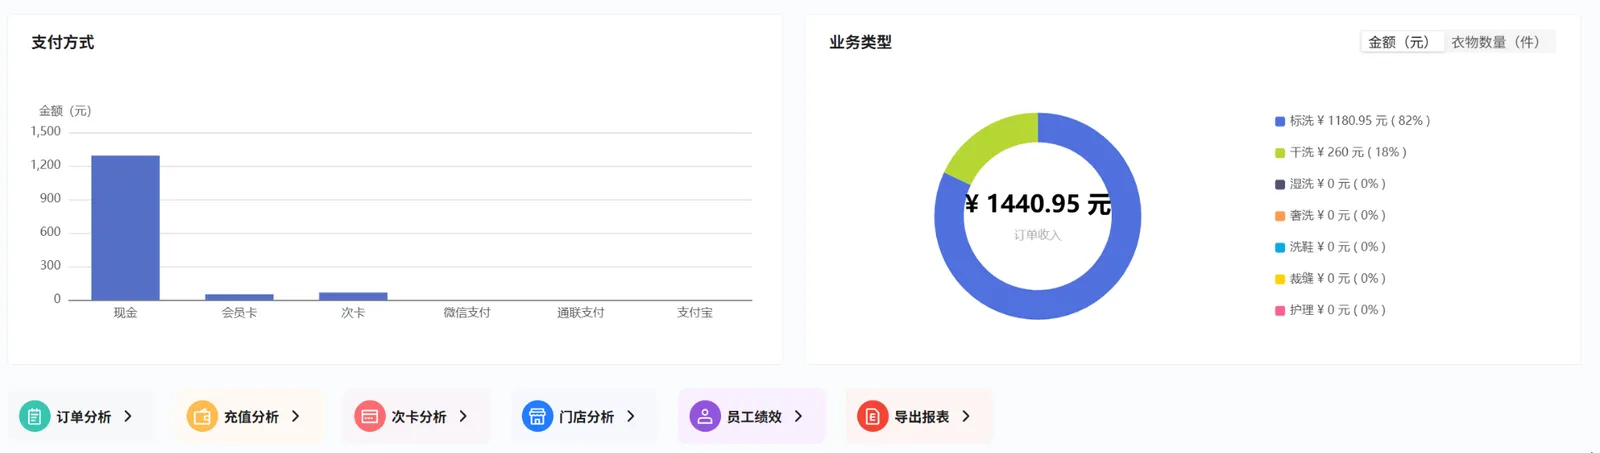Toggle 护理 legend pink swatch
The height and width of the screenshot is (453, 1600).
(x=1280, y=311)
